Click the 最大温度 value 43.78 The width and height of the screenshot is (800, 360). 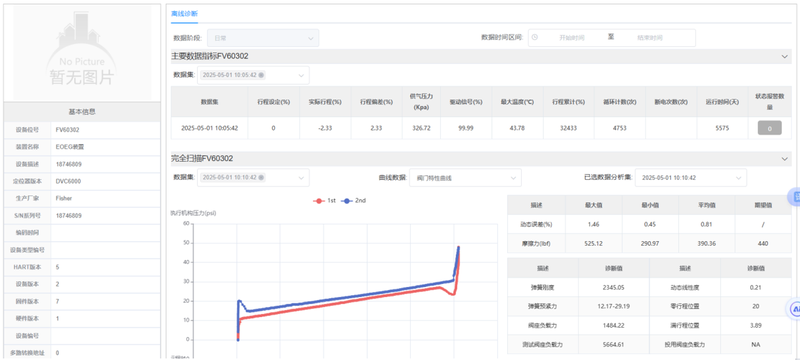coord(517,128)
